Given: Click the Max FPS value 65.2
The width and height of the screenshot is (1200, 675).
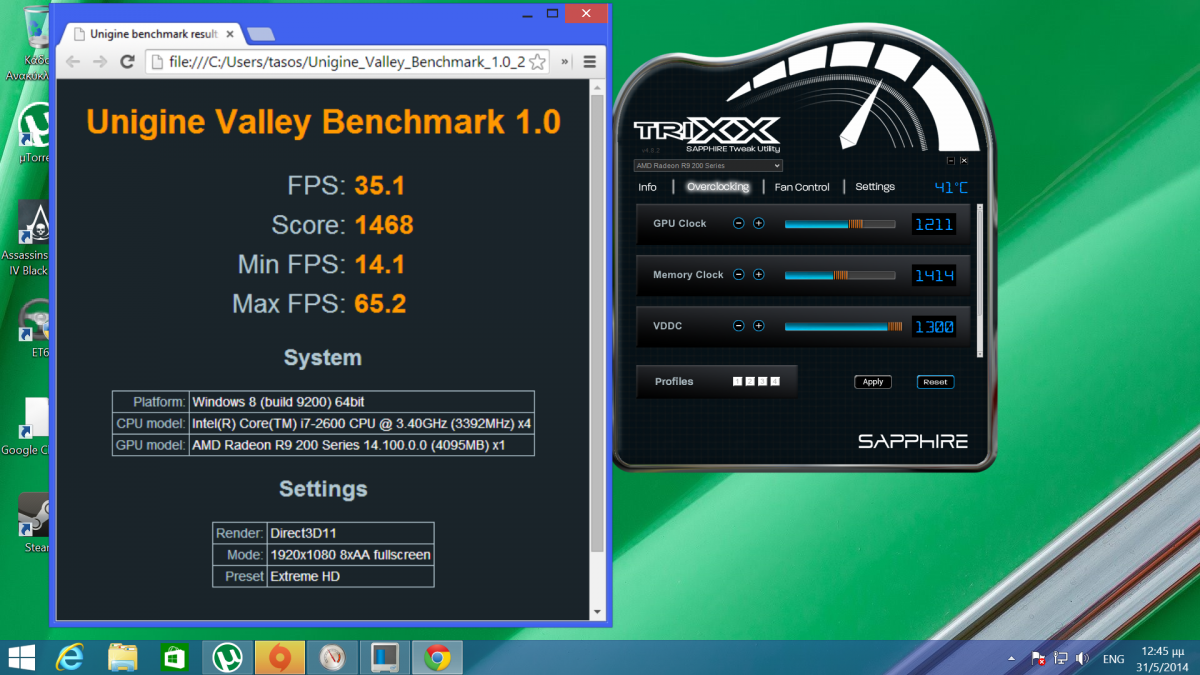Looking at the screenshot, I should tap(381, 304).
